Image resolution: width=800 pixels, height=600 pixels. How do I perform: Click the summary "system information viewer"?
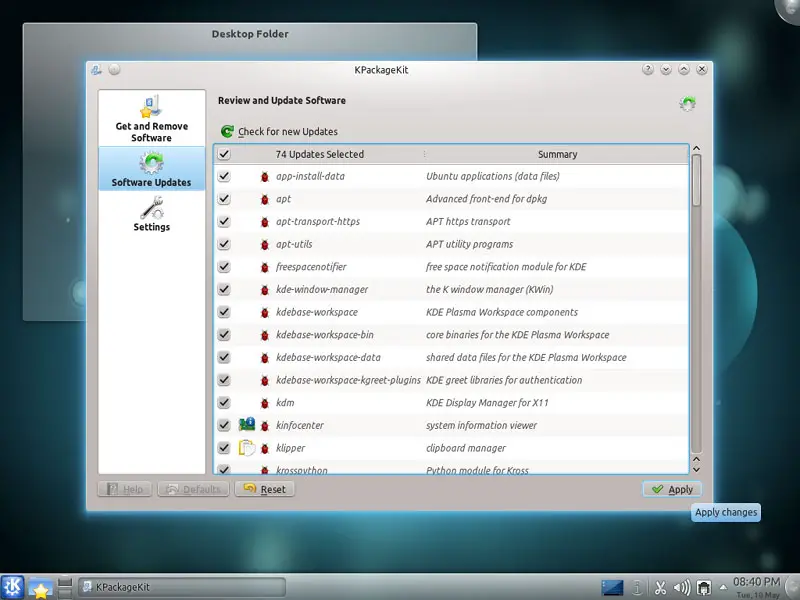481,425
